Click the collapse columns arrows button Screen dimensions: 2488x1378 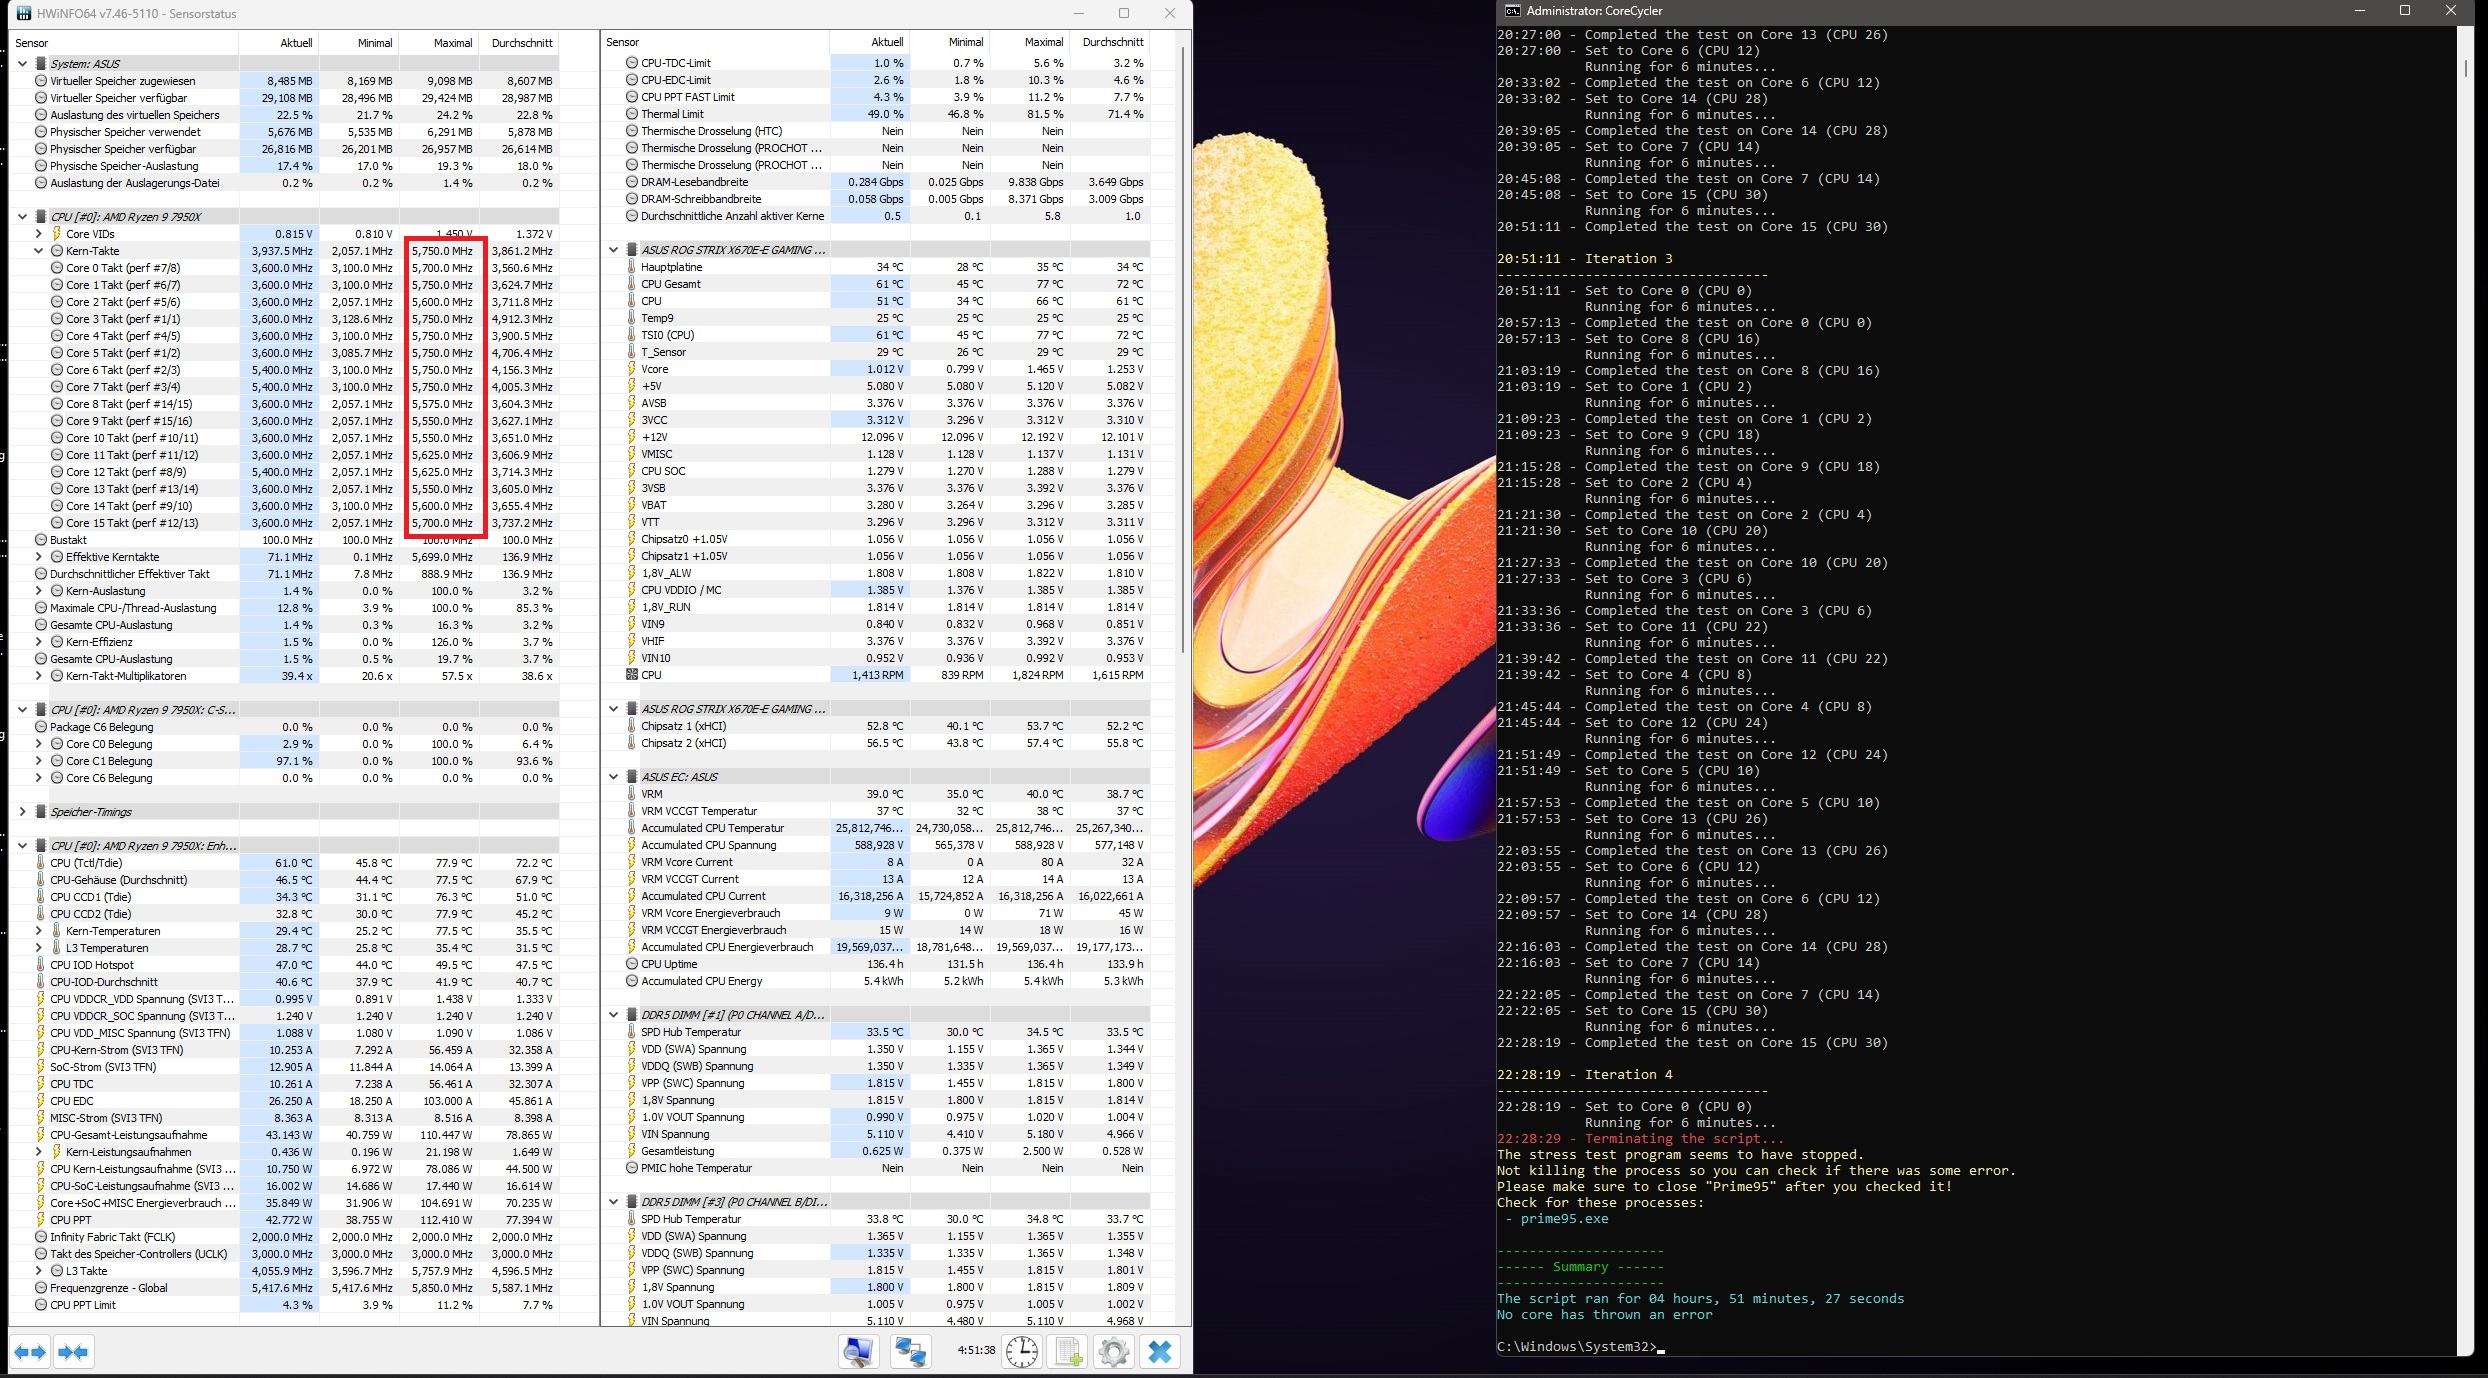click(73, 1352)
